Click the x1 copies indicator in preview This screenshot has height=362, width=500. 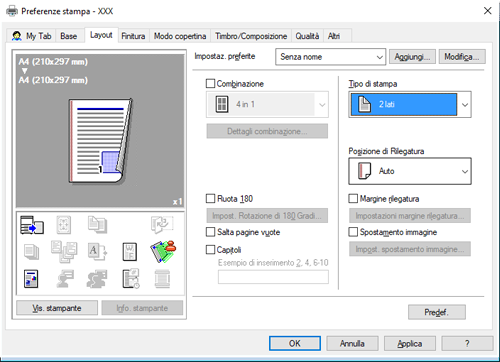point(177,202)
